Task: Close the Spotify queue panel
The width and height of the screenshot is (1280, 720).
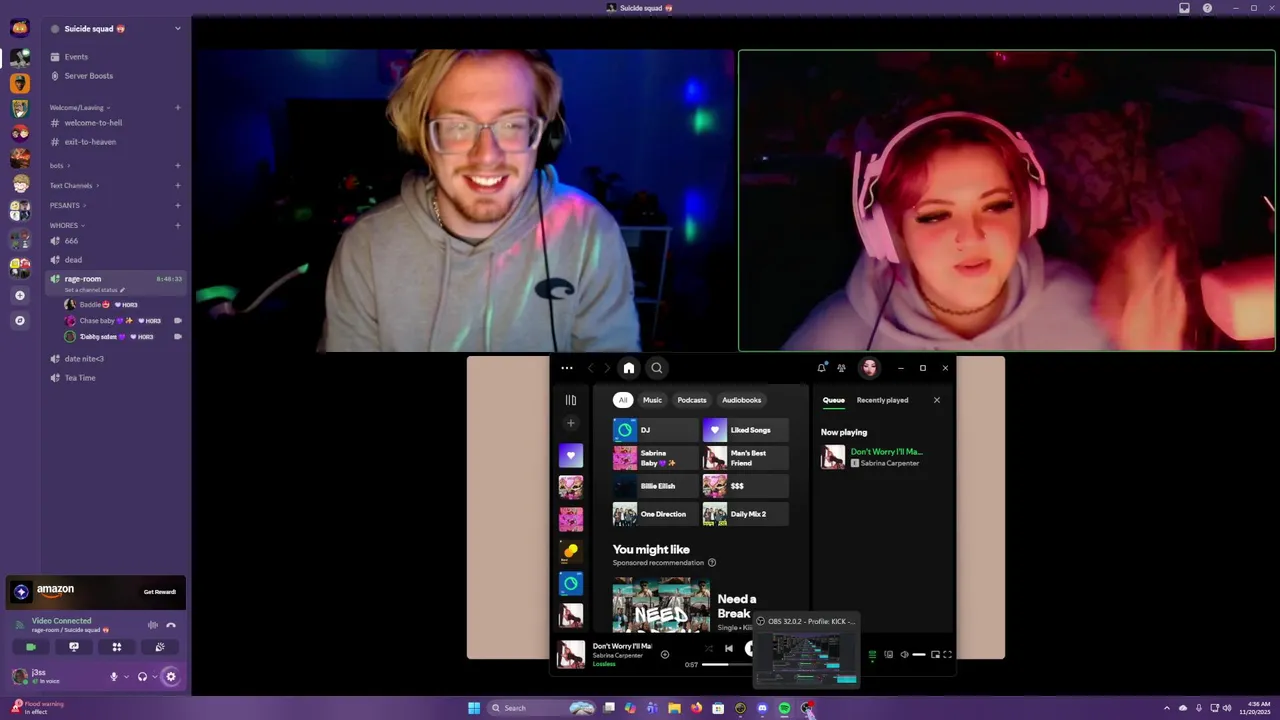Action: (x=937, y=400)
